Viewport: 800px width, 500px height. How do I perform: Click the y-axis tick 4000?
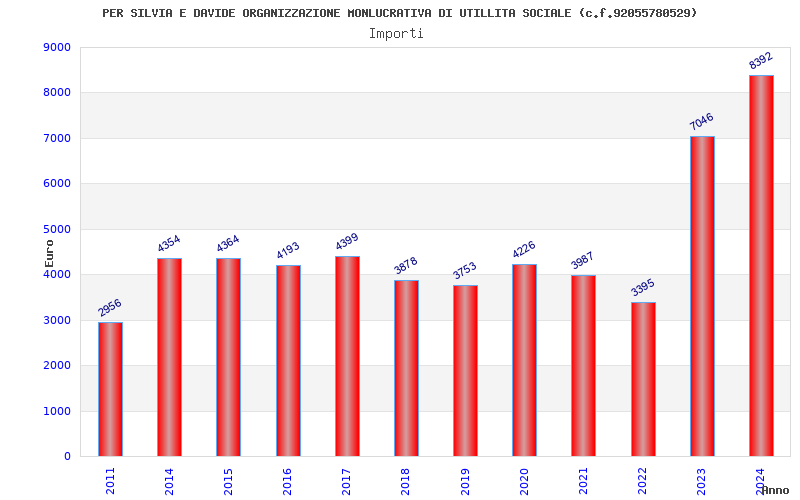57,274
